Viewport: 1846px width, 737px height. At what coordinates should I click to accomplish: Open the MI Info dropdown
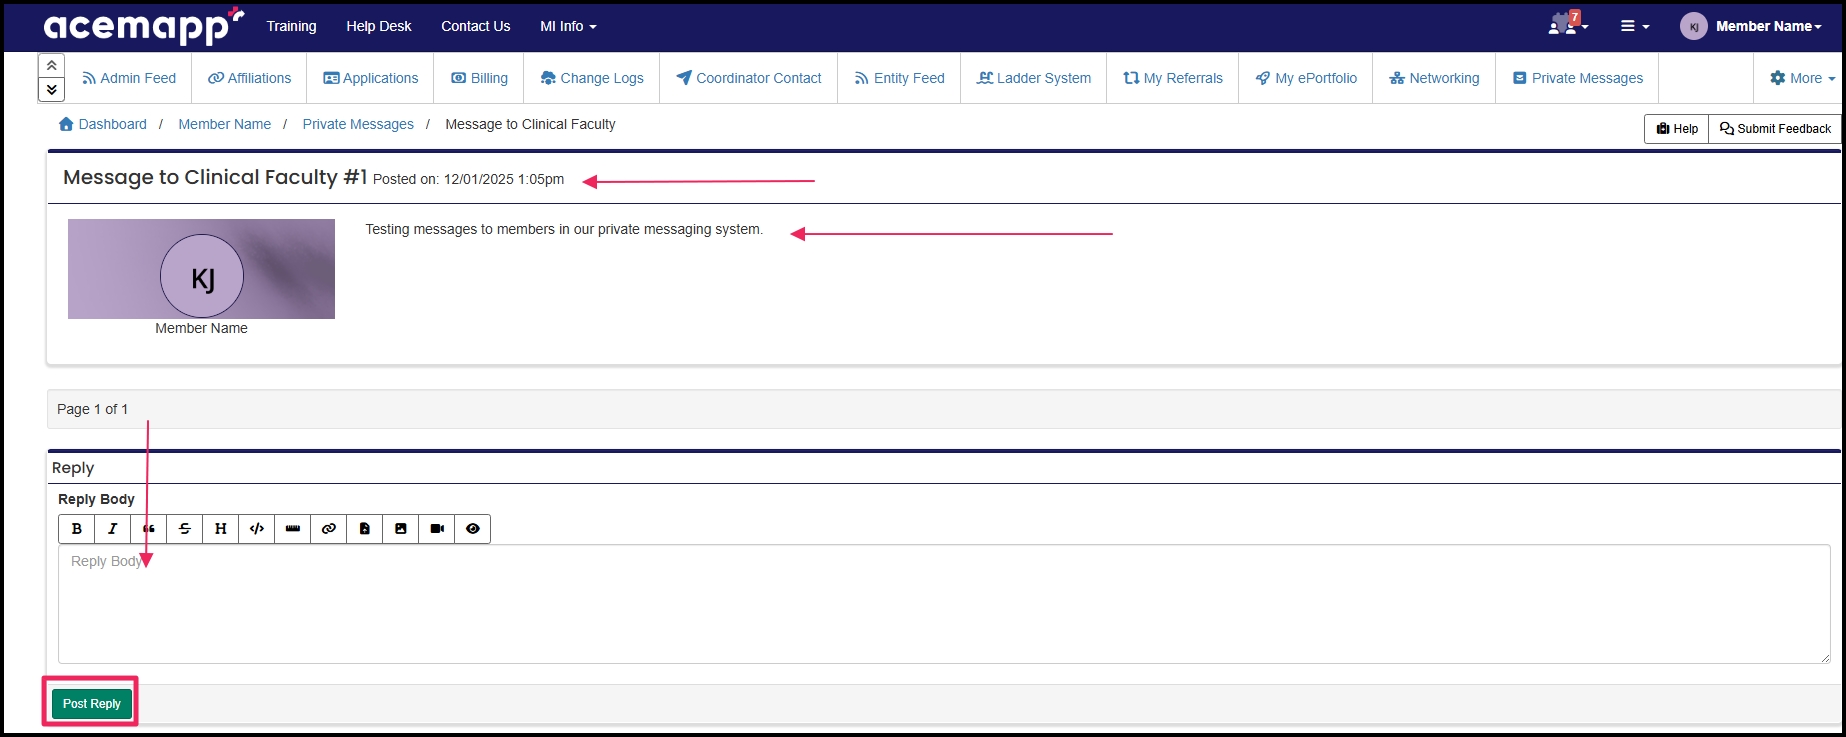tap(568, 26)
